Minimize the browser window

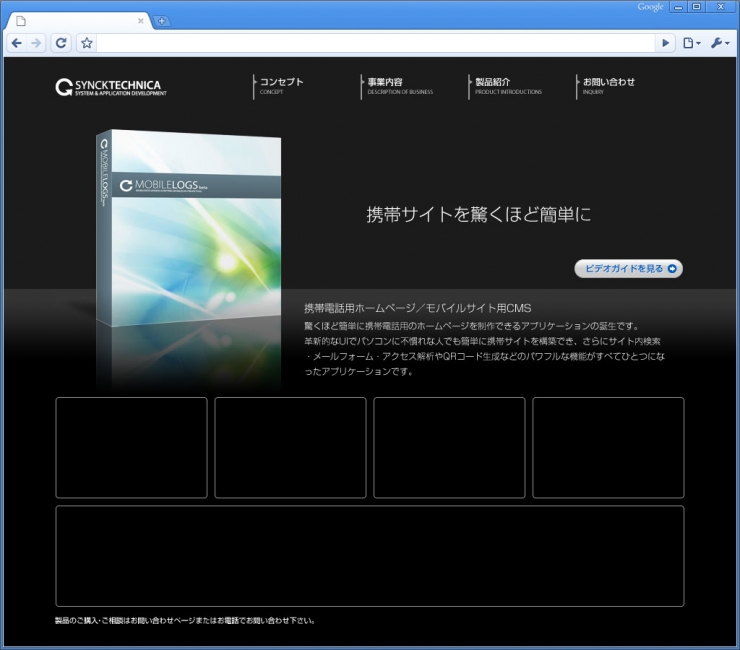point(678,7)
